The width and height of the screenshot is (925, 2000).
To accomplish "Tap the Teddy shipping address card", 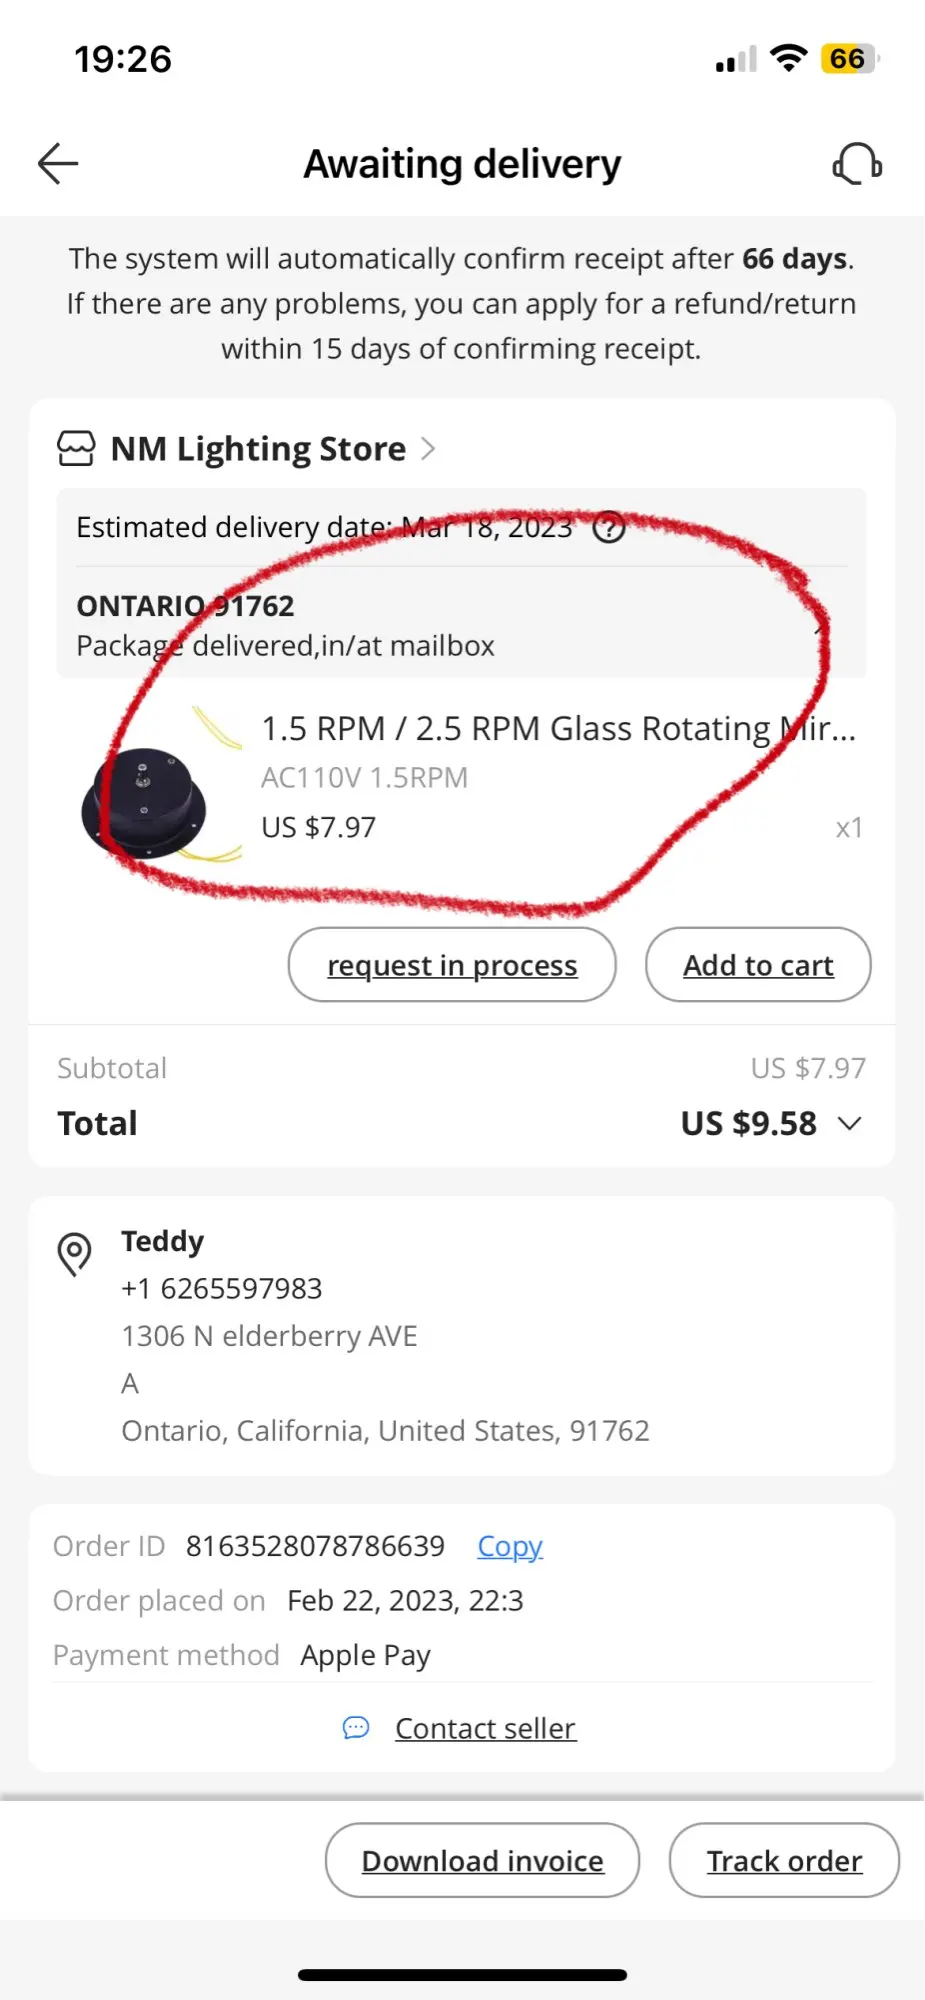I will click(460, 1336).
